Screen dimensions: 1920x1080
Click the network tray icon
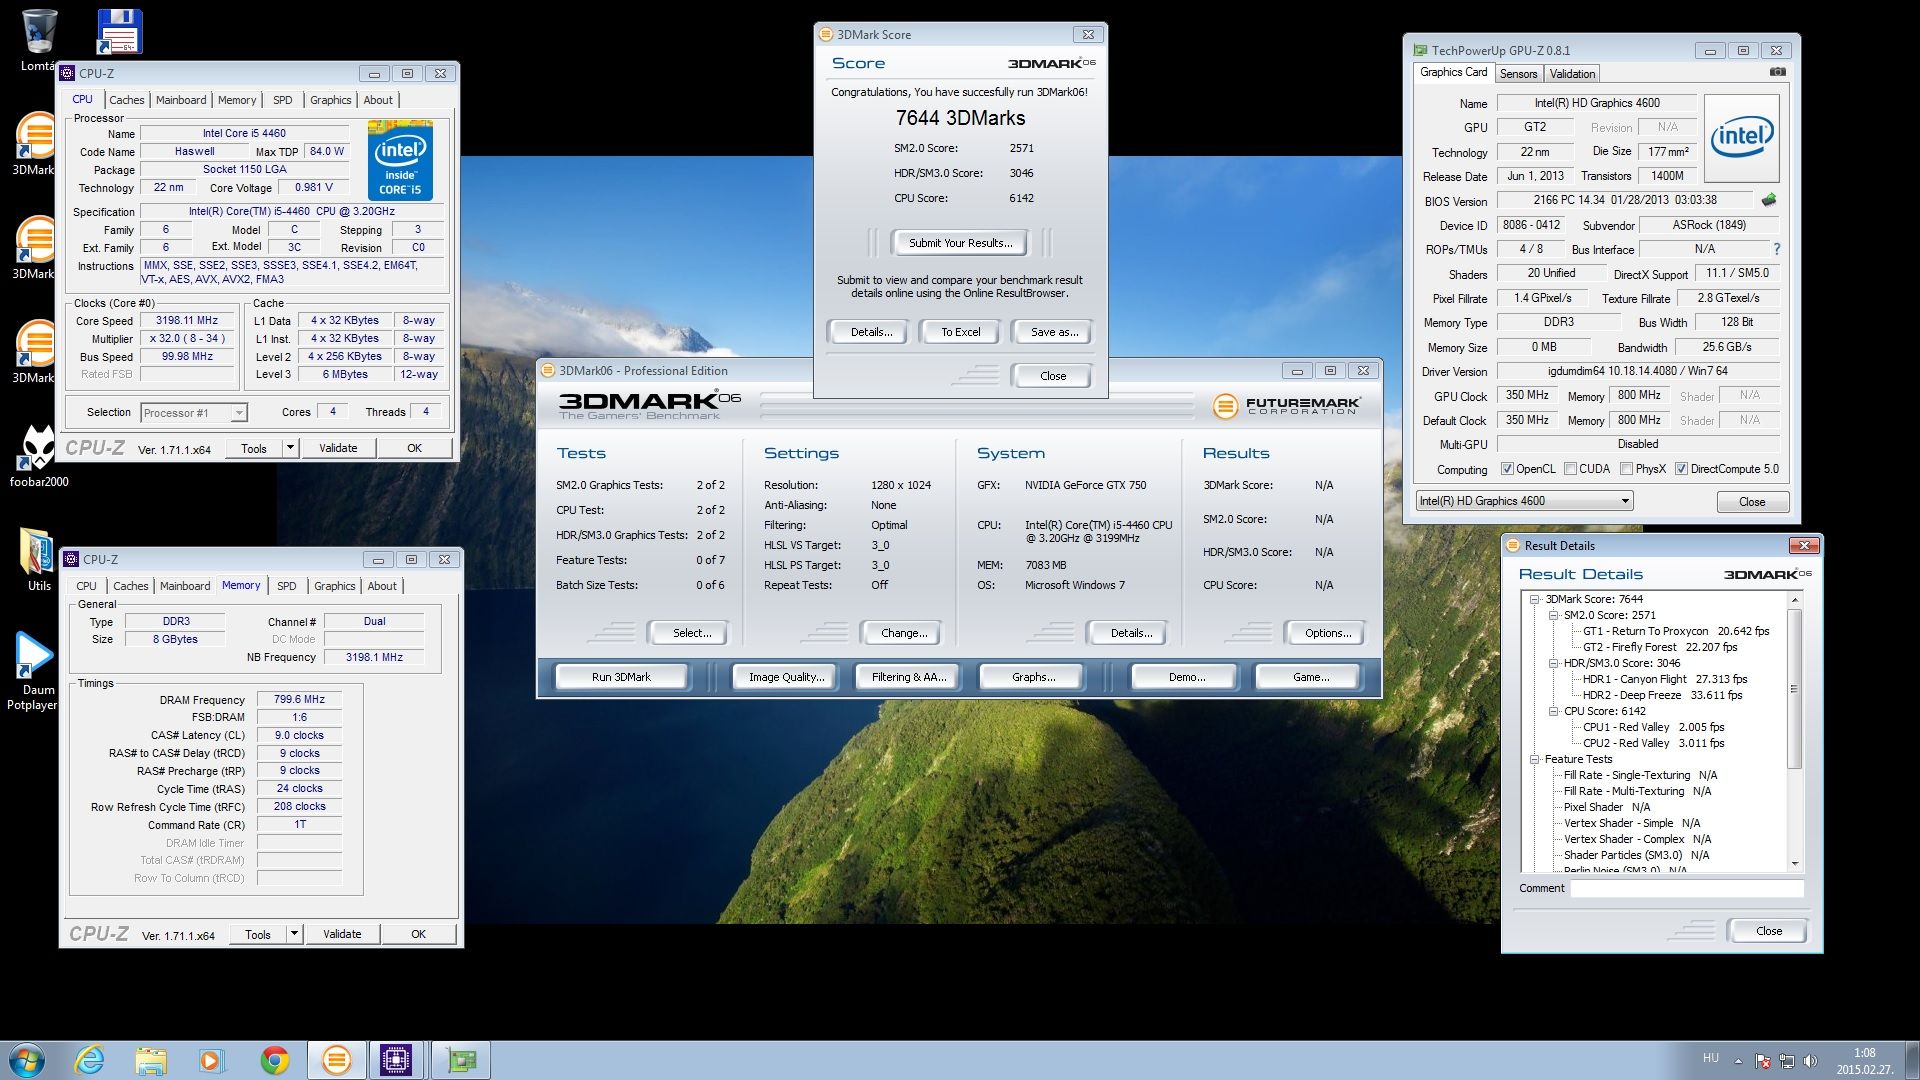1786,1061
